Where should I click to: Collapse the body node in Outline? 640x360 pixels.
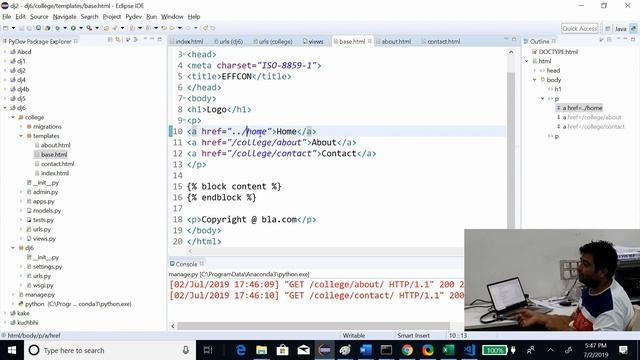pyautogui.click(x=535, y=80)
